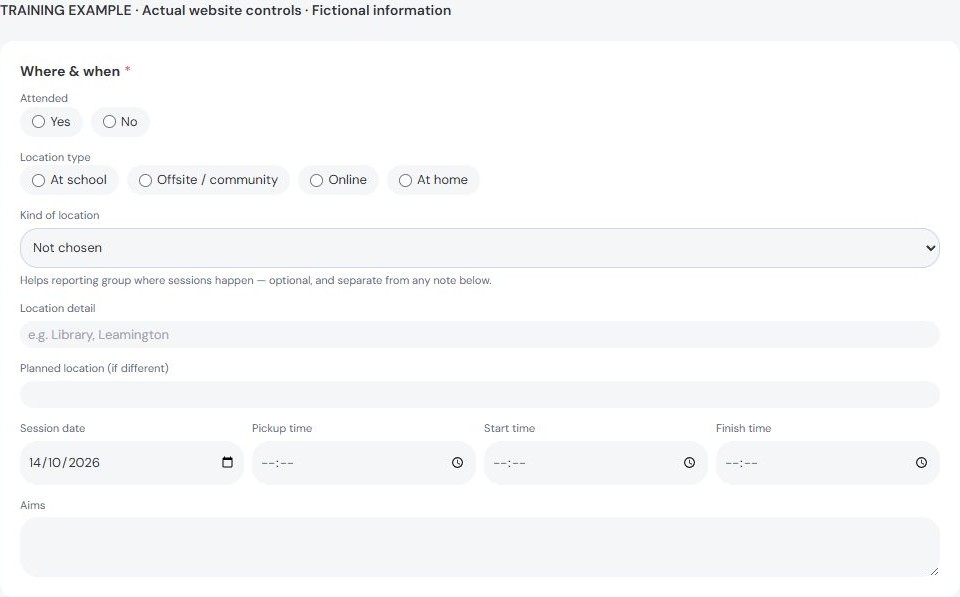Open the Finish time clock picker icon
Screen dimensions: 960x597
pos(921,463)
